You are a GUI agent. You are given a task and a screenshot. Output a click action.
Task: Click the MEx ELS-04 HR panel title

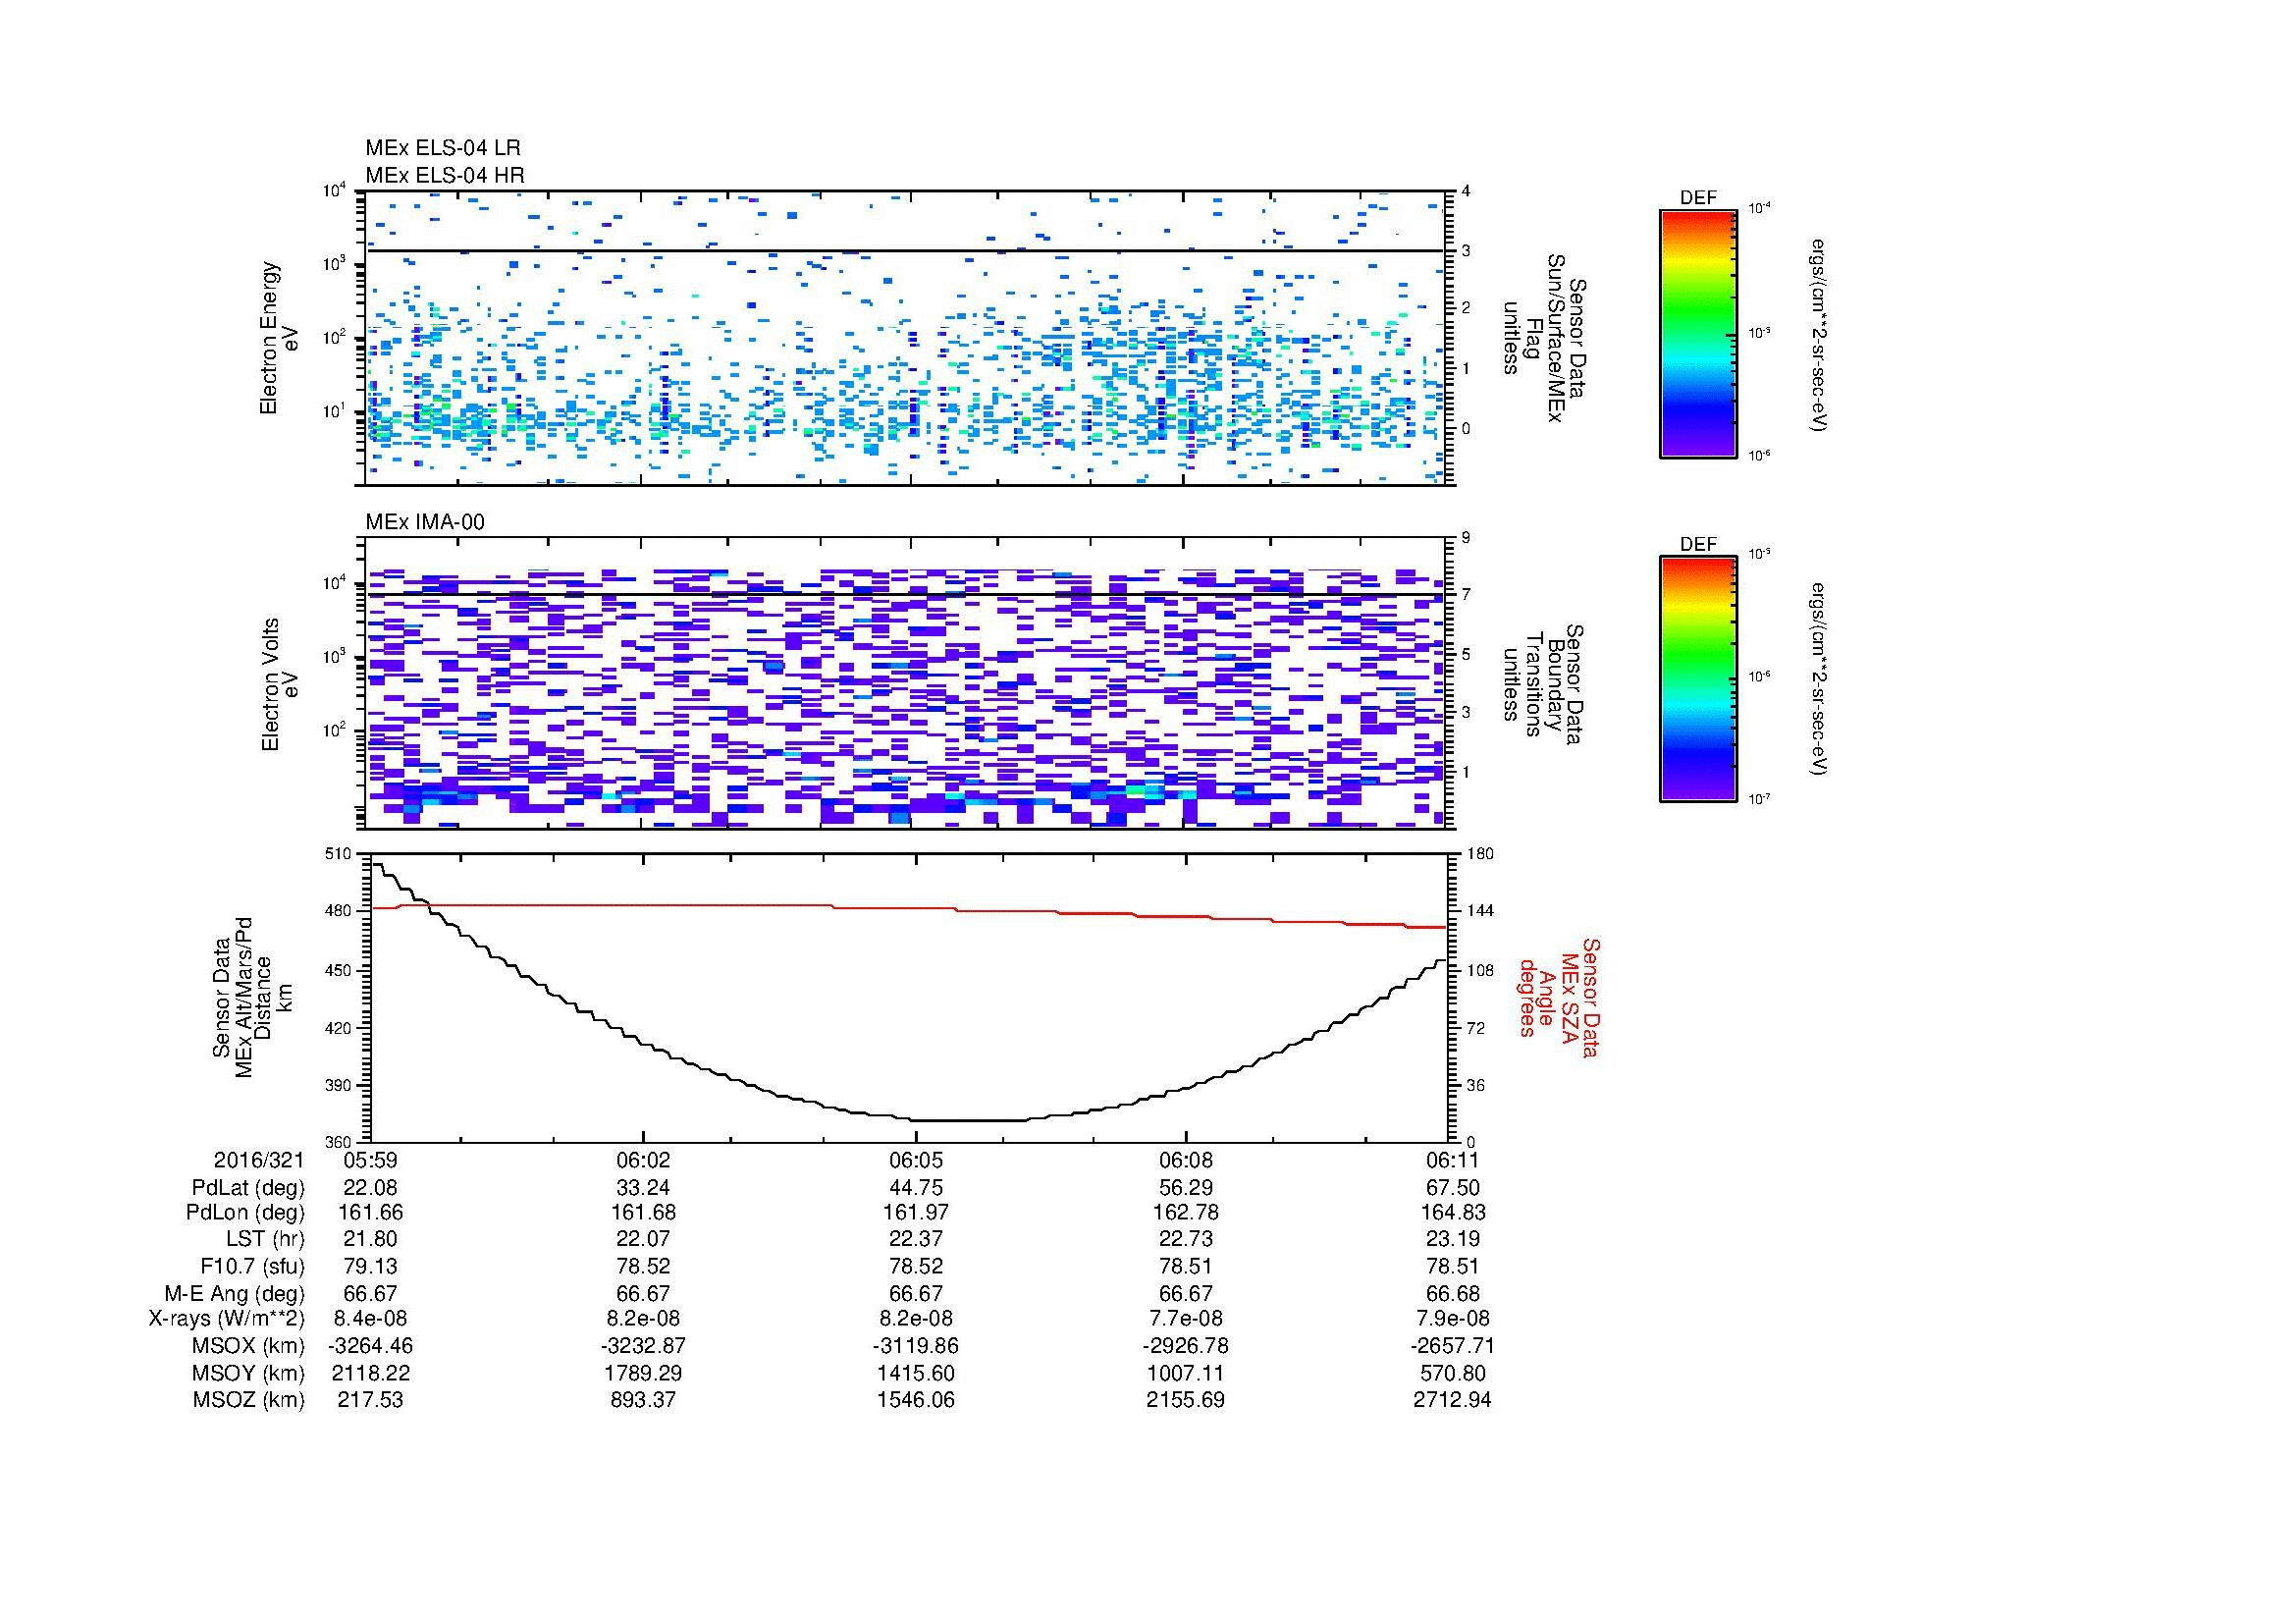point(445,176)
